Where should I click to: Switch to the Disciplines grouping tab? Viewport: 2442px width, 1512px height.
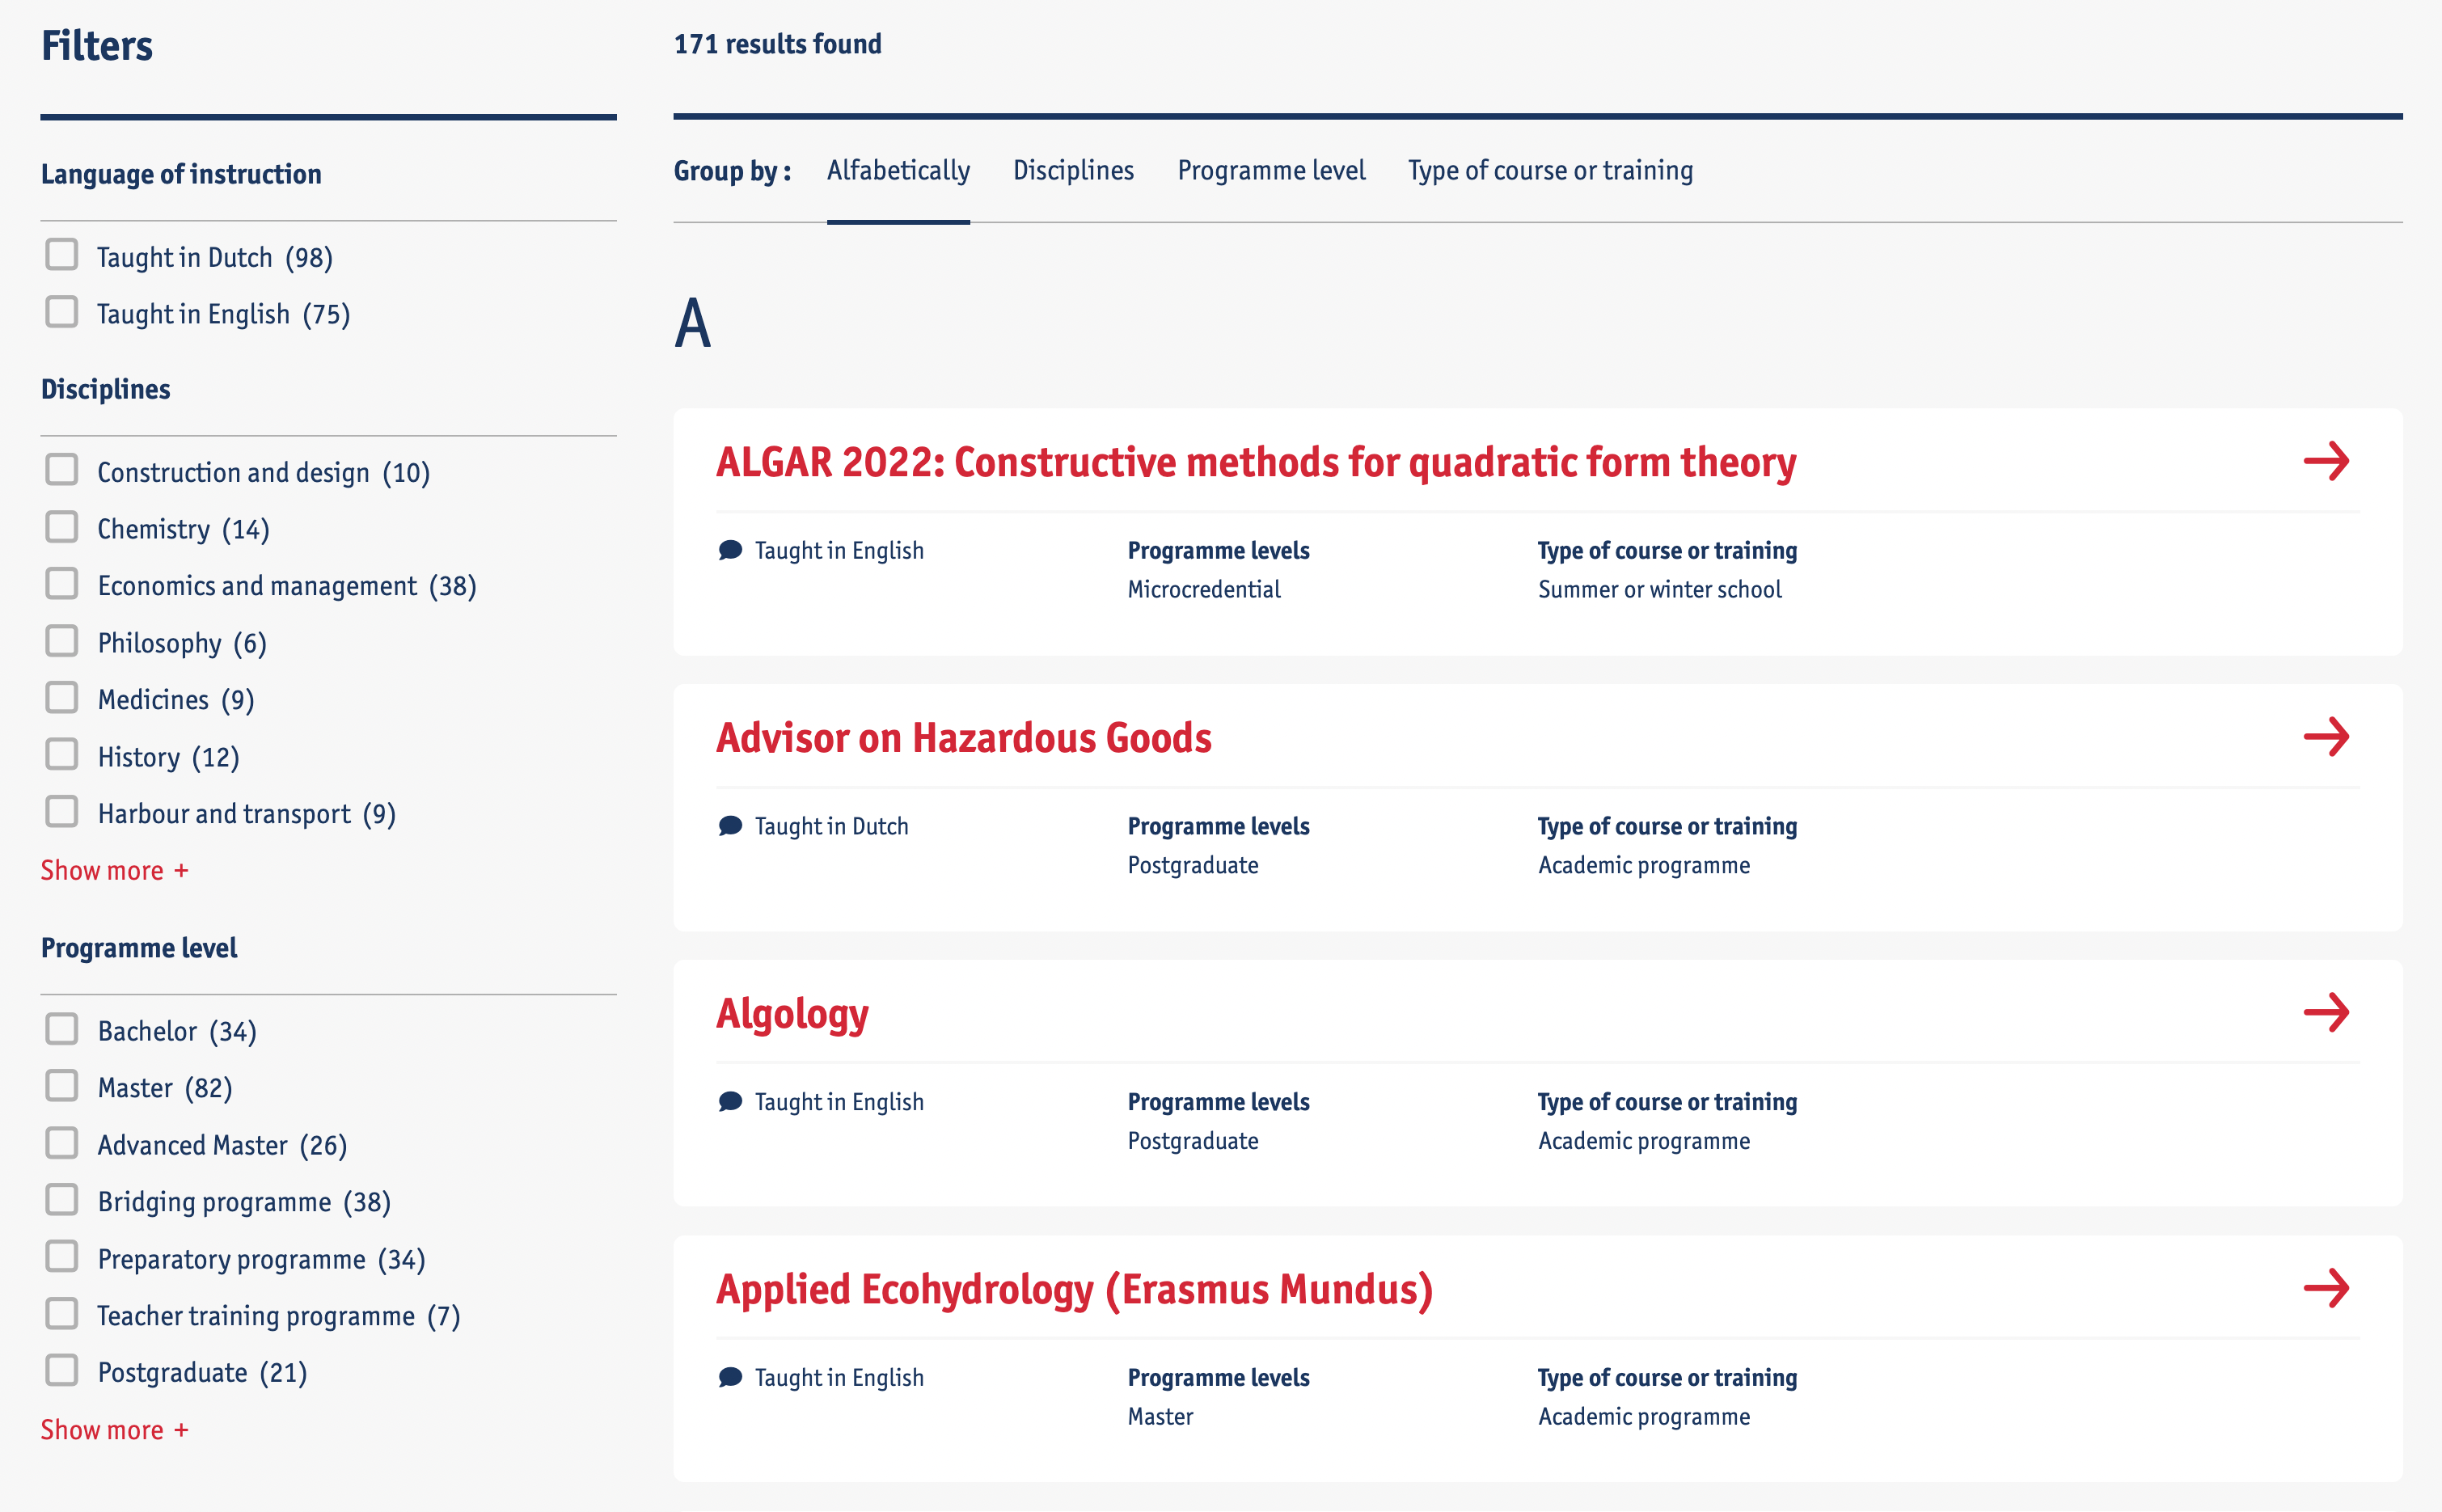coord(1073,170)
